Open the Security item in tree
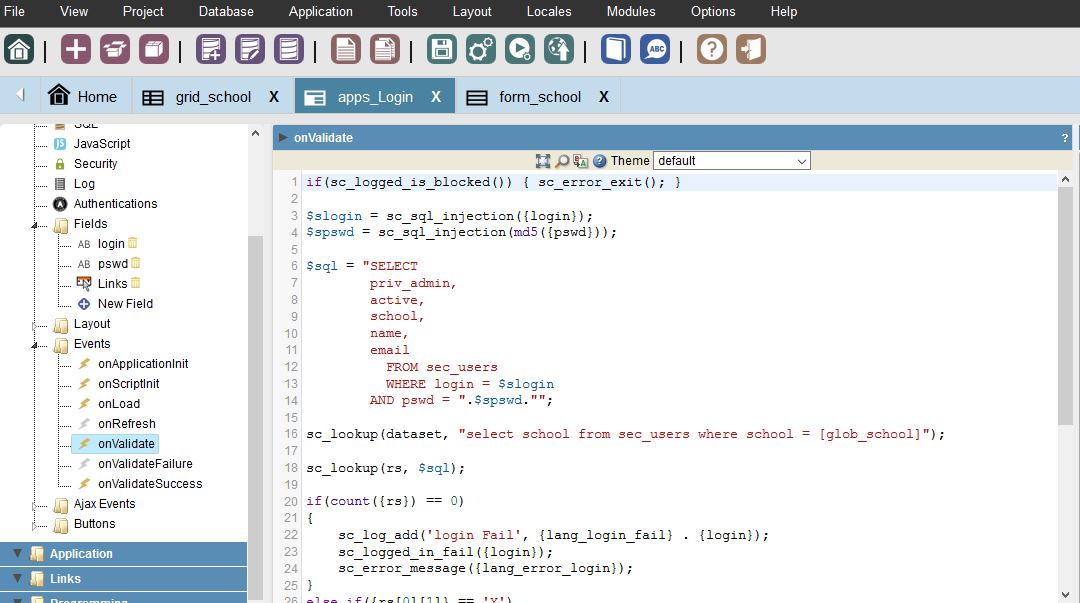This screenshot has width=1080, height=603. [95, 164]
